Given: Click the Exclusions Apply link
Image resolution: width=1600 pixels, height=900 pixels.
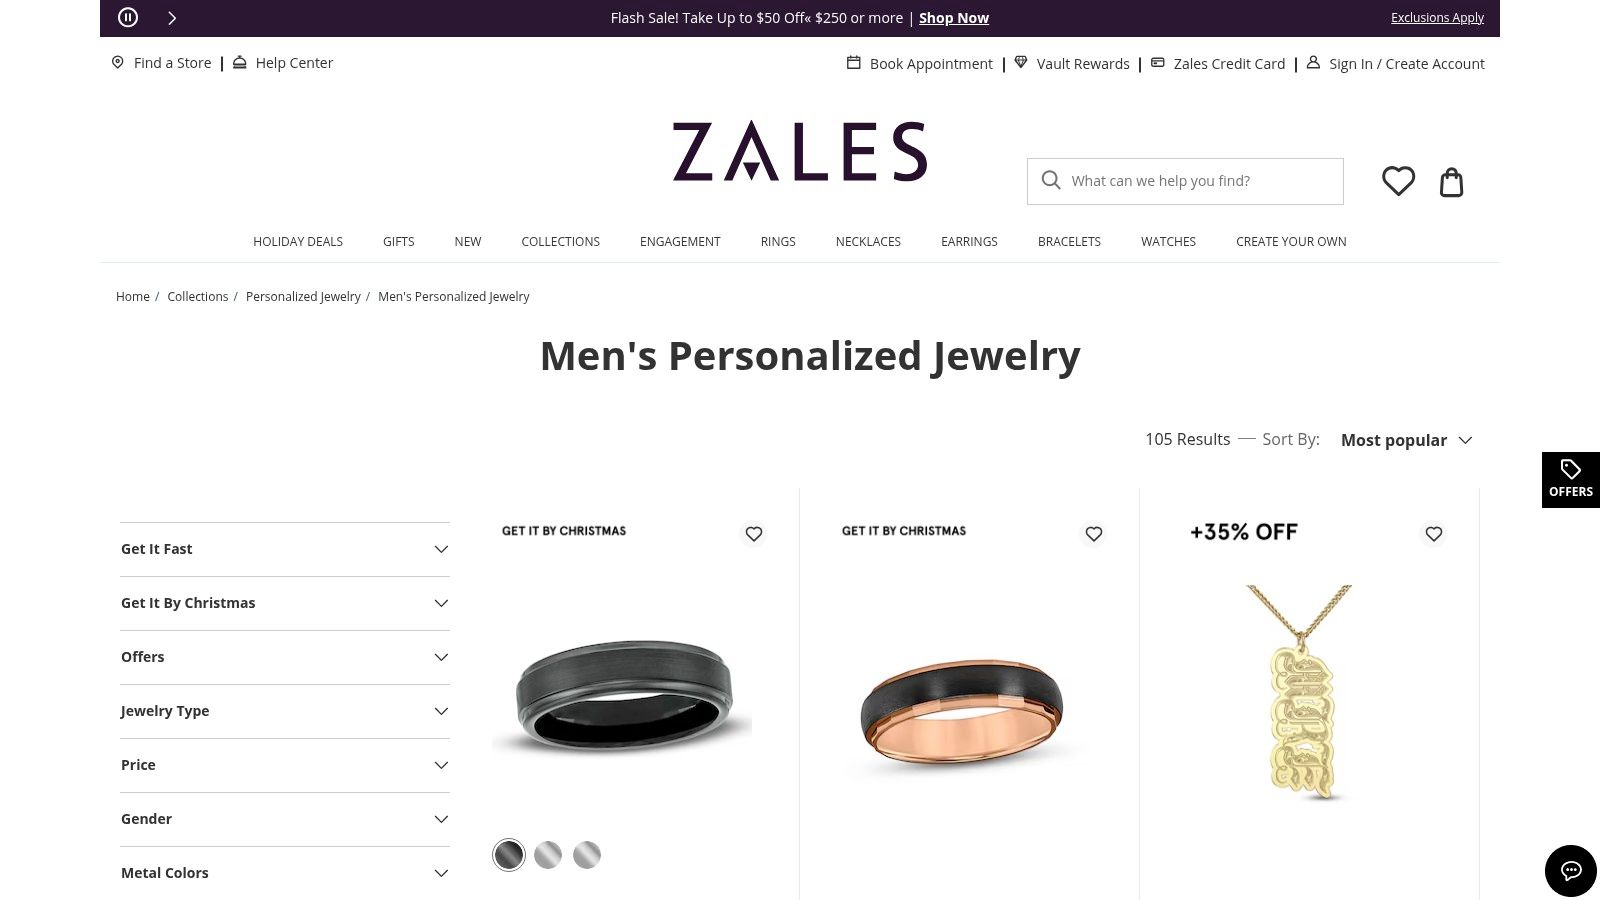Looking at the screenshot, I should tap(1437, 17).
